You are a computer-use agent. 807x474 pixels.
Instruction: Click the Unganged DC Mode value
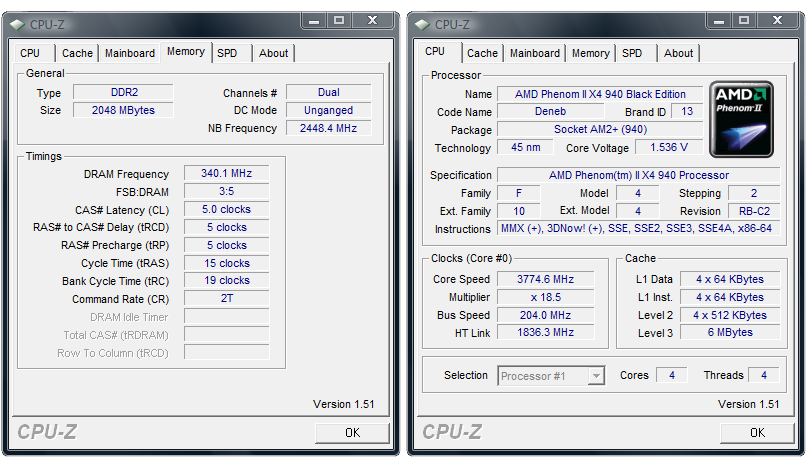tap(328, 110)
